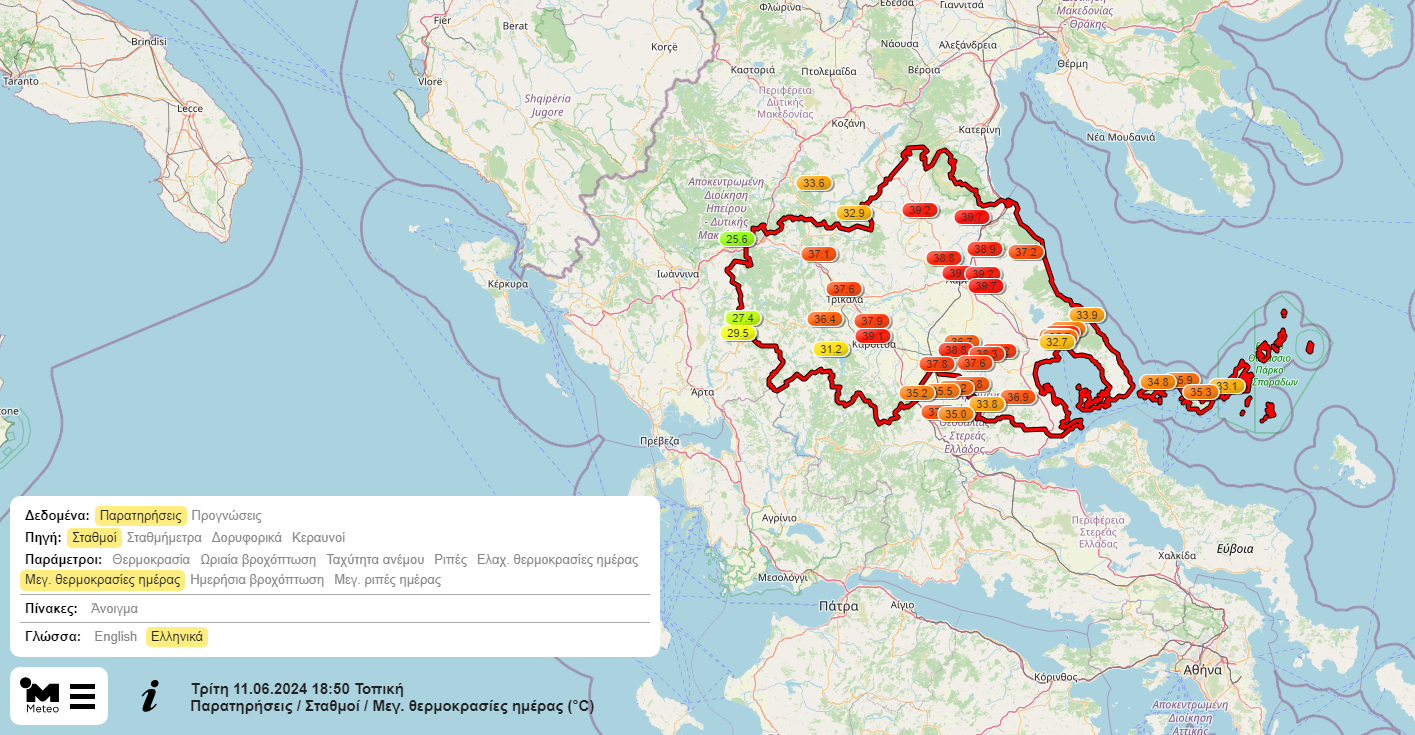Screen dimensions: 1415x735
Task: Click the 'Πρέβεζα' map label
Action: (x=660, y=441)
